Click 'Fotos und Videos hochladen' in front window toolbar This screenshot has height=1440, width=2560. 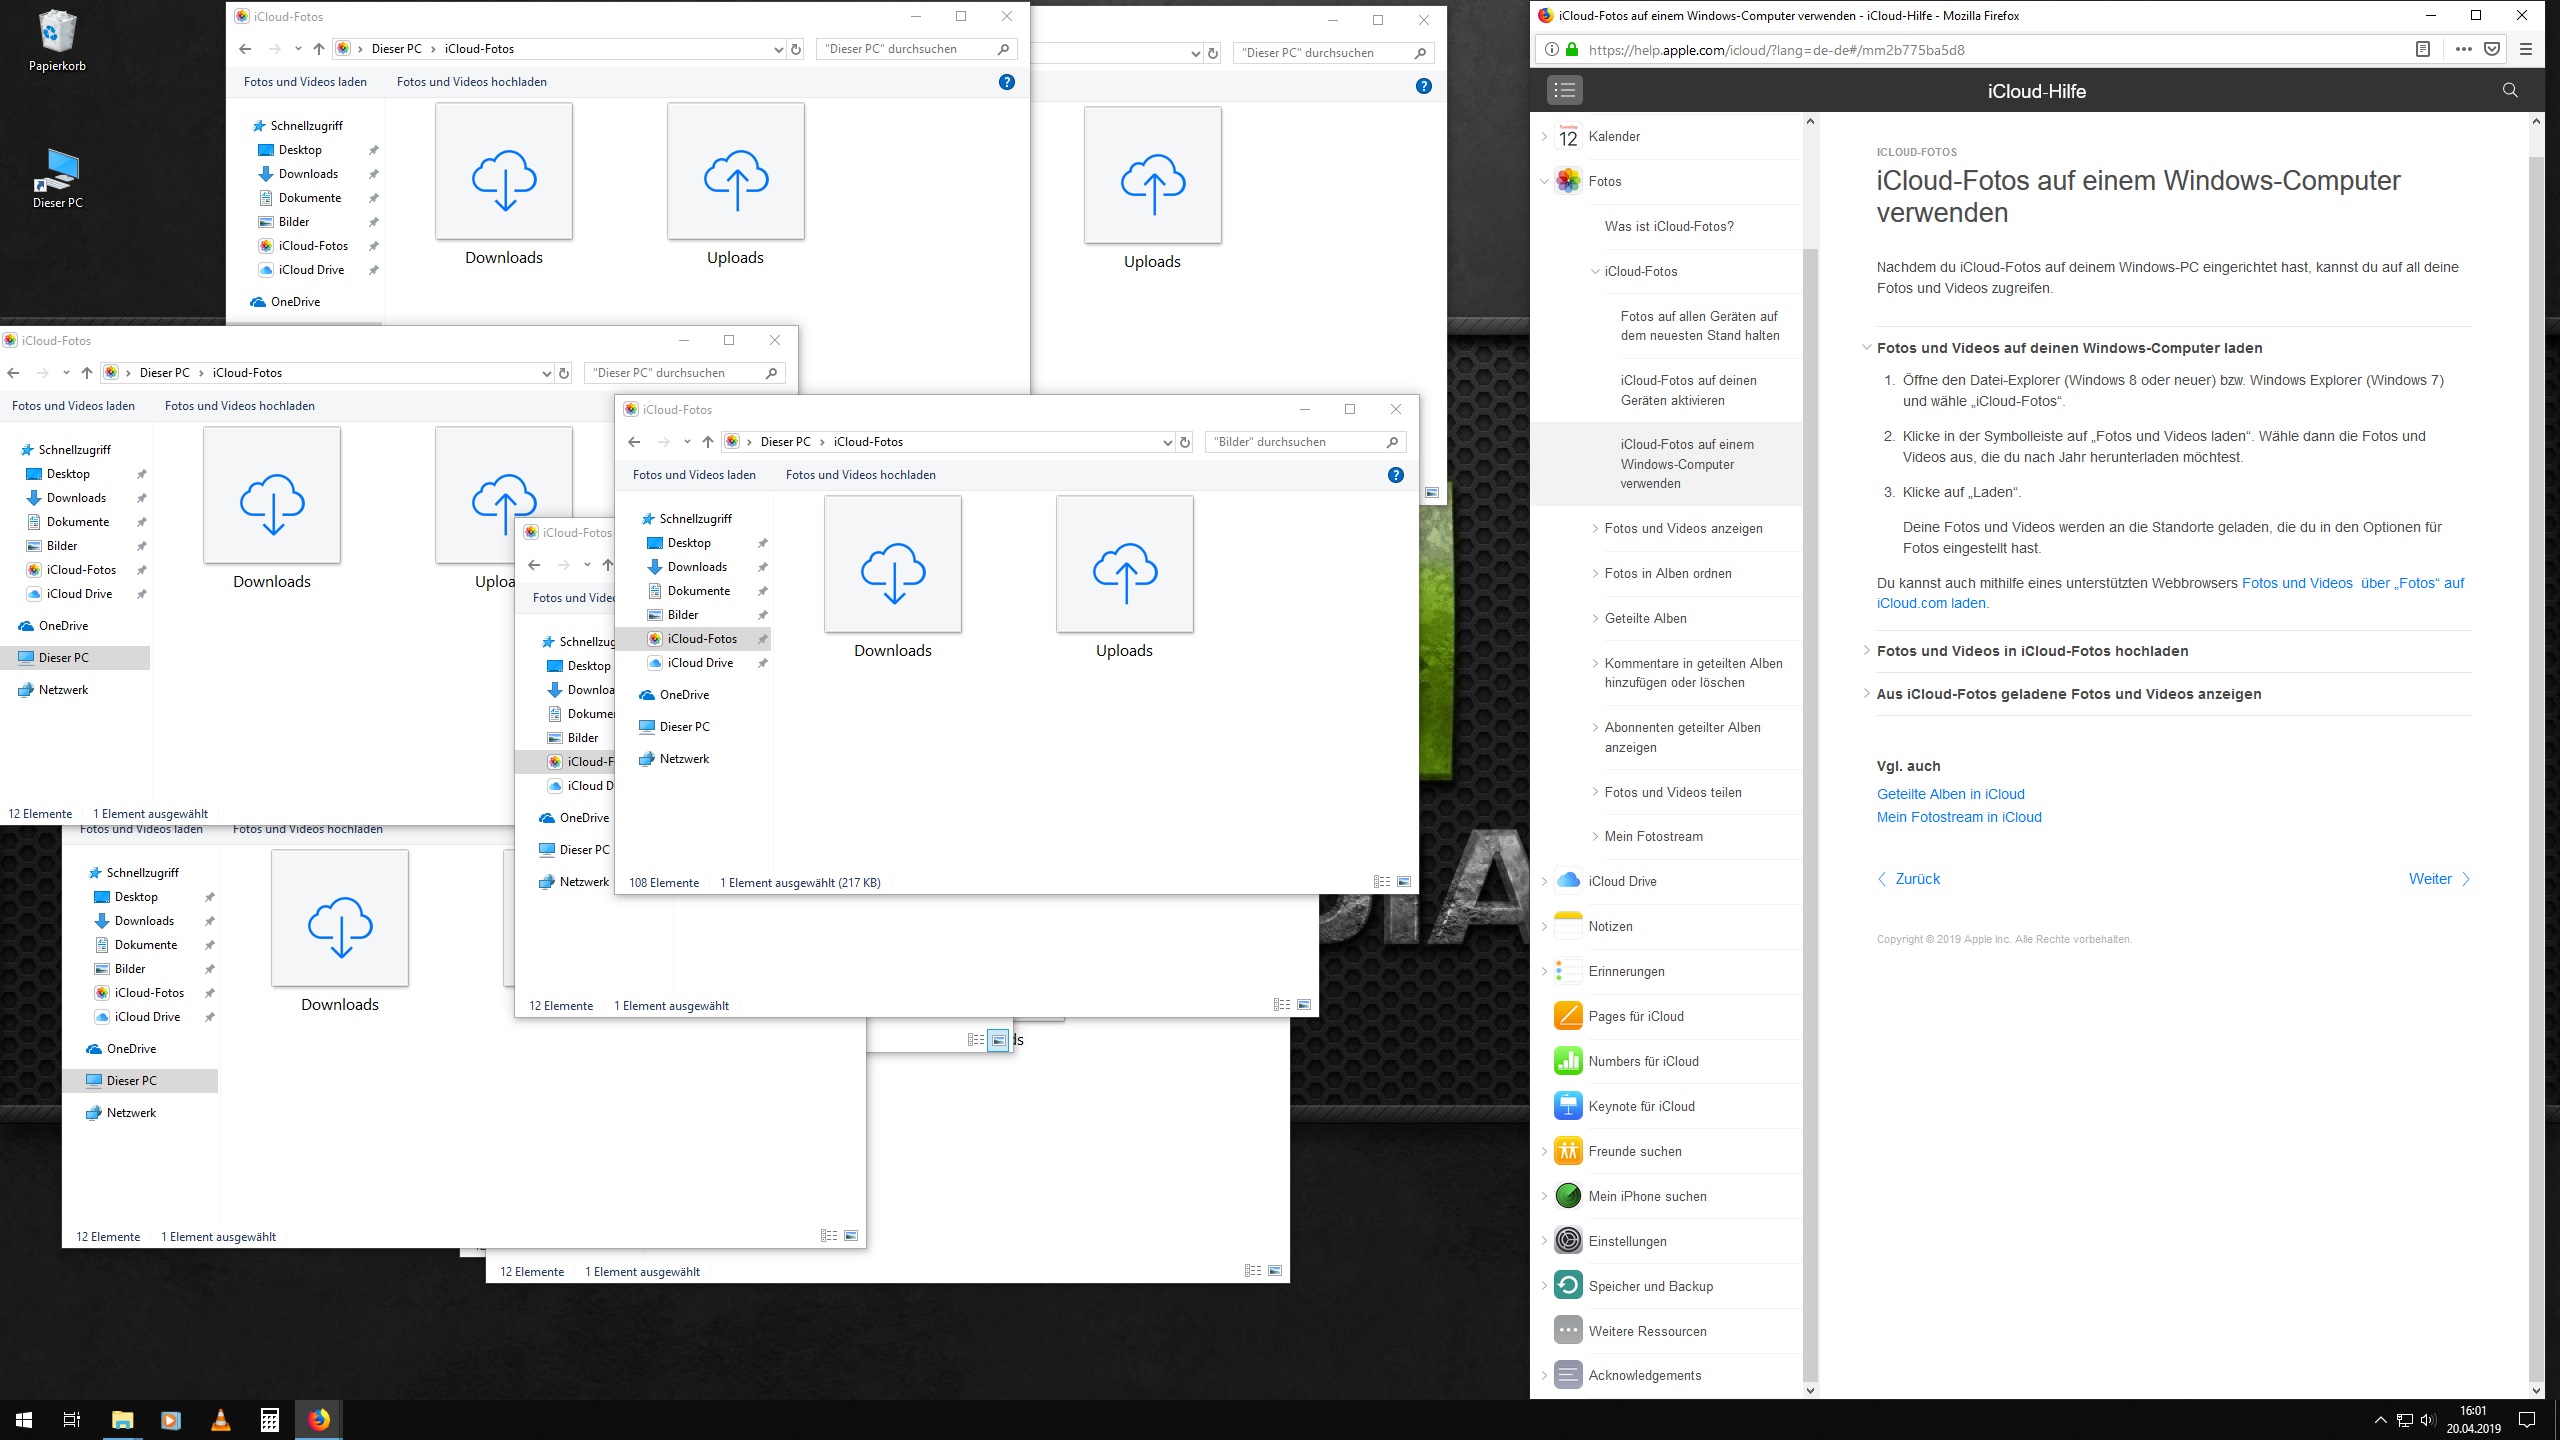[860, 475]
